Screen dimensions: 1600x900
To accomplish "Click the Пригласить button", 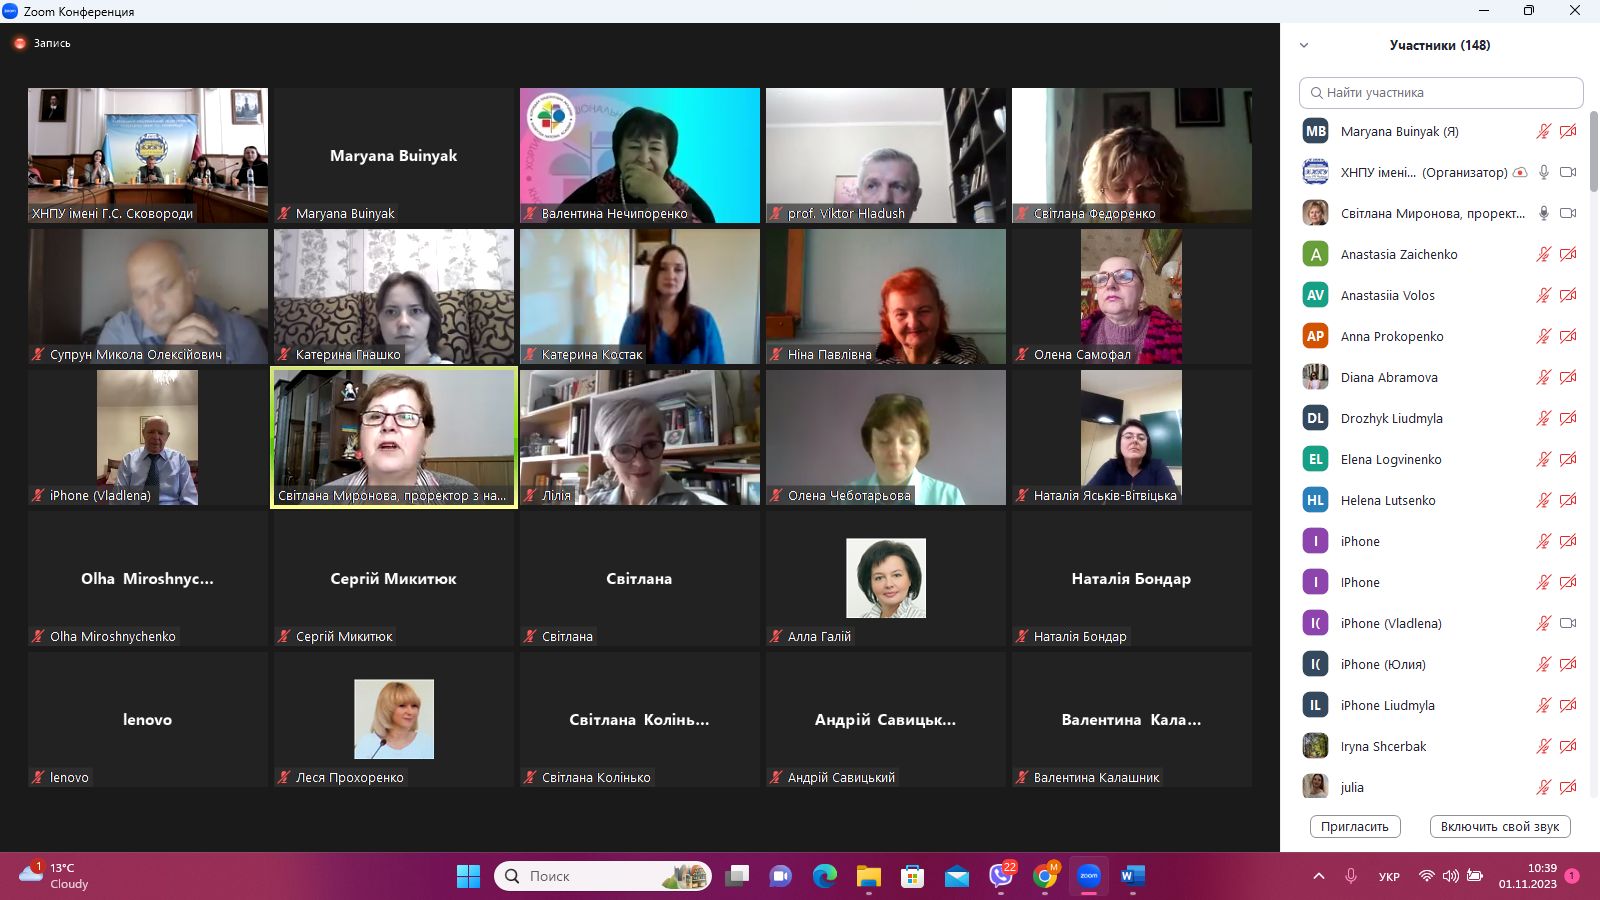I will [1354, 827].
